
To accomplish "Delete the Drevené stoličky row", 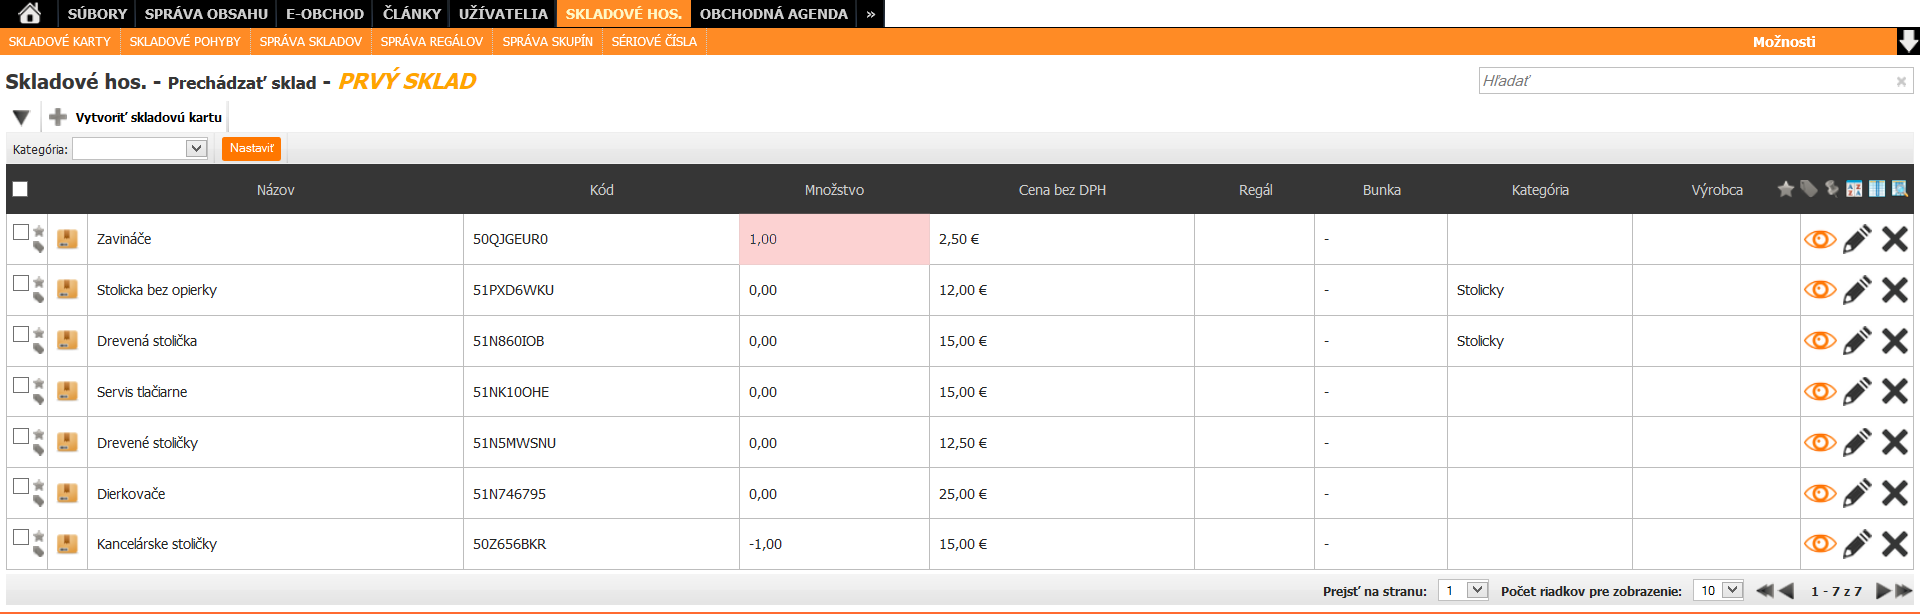I will pos(1894,442).
